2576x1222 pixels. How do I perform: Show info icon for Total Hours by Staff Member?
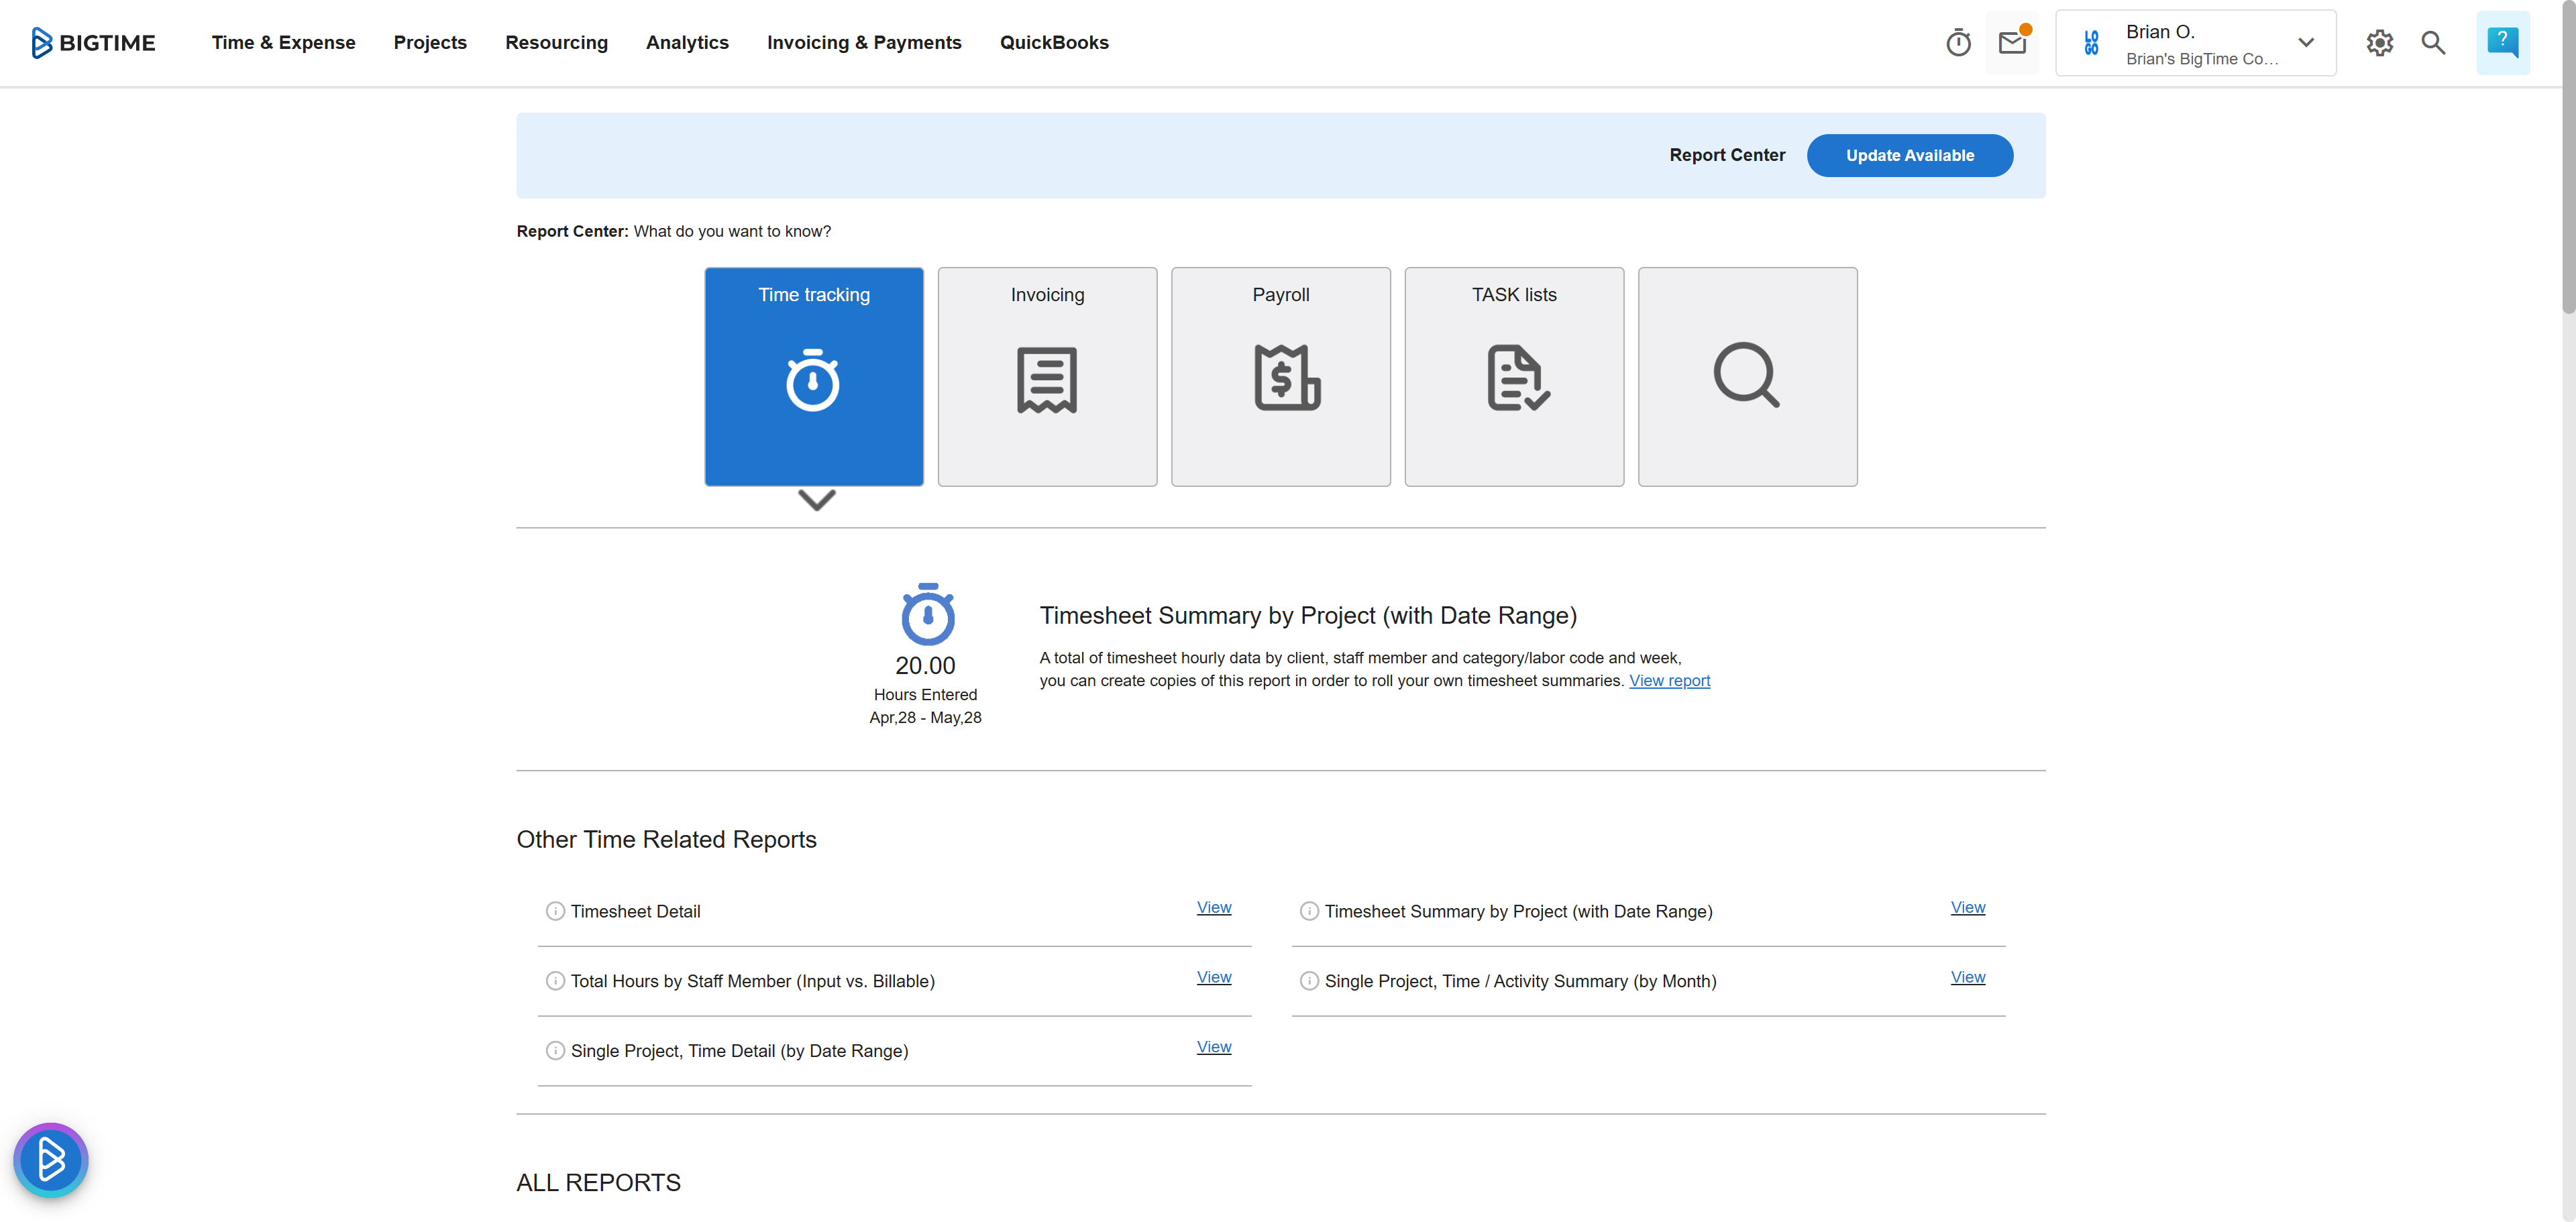point(555,981)
